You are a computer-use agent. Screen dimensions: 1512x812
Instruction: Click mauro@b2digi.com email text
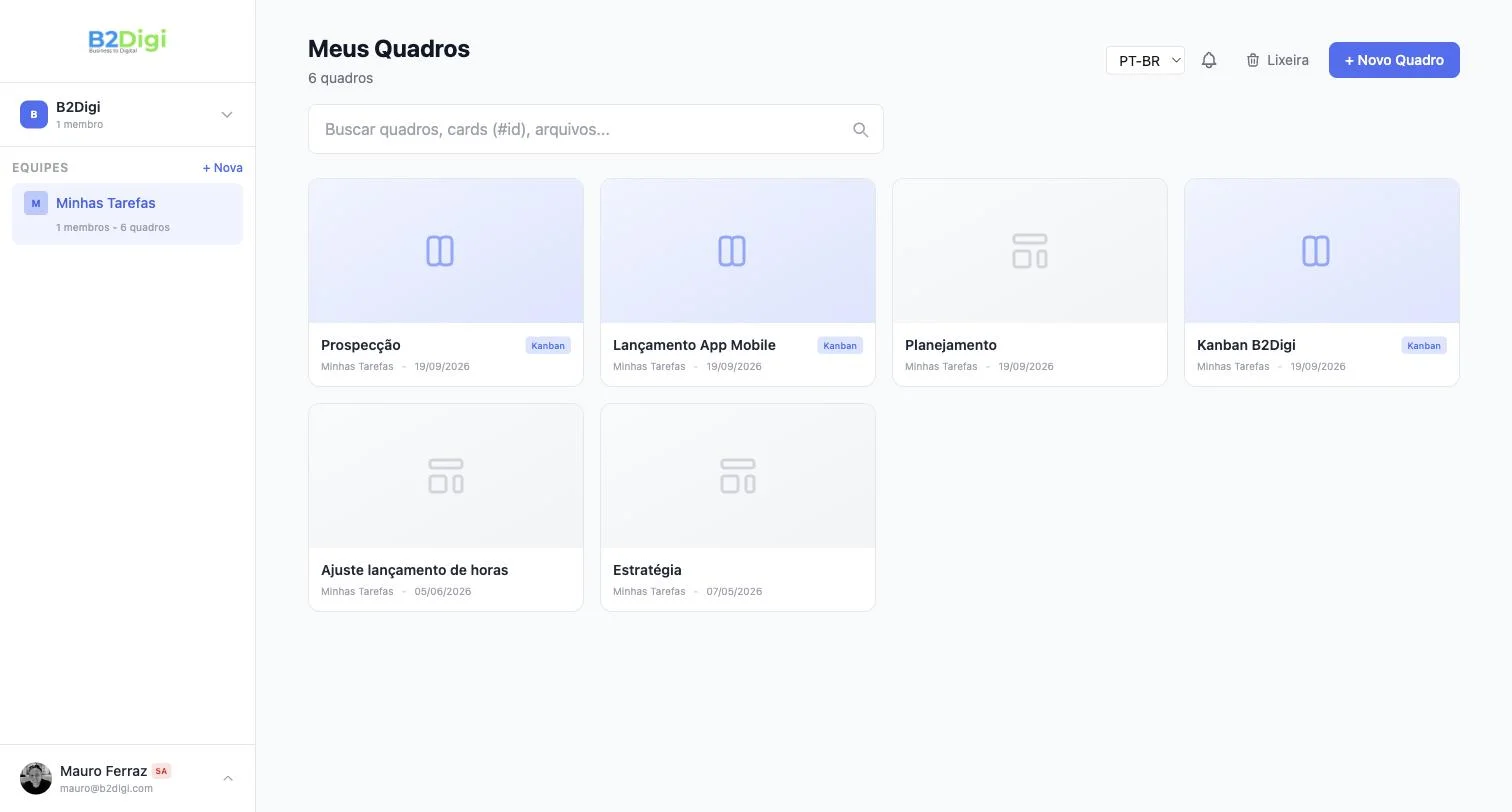tap(106, 788)
